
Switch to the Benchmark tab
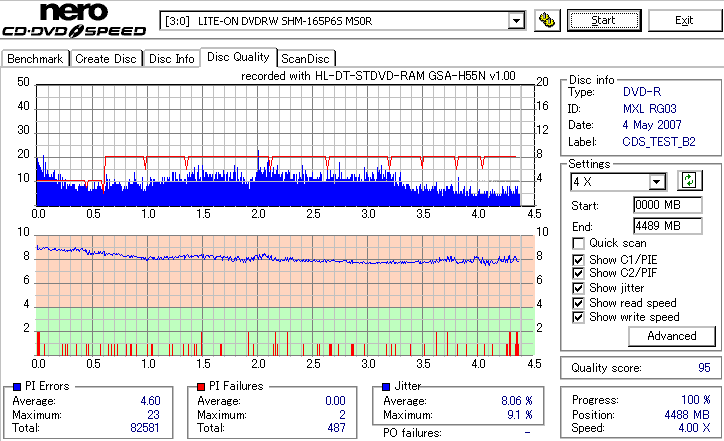point(35,59)
